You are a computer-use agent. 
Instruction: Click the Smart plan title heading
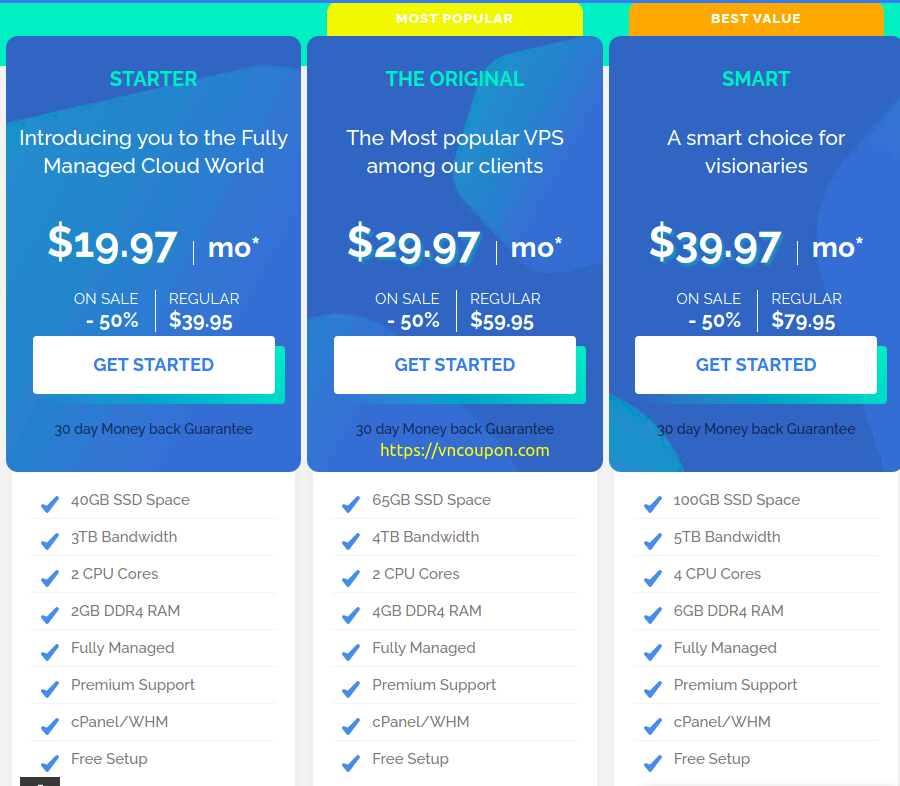click(x=756, y=79)
